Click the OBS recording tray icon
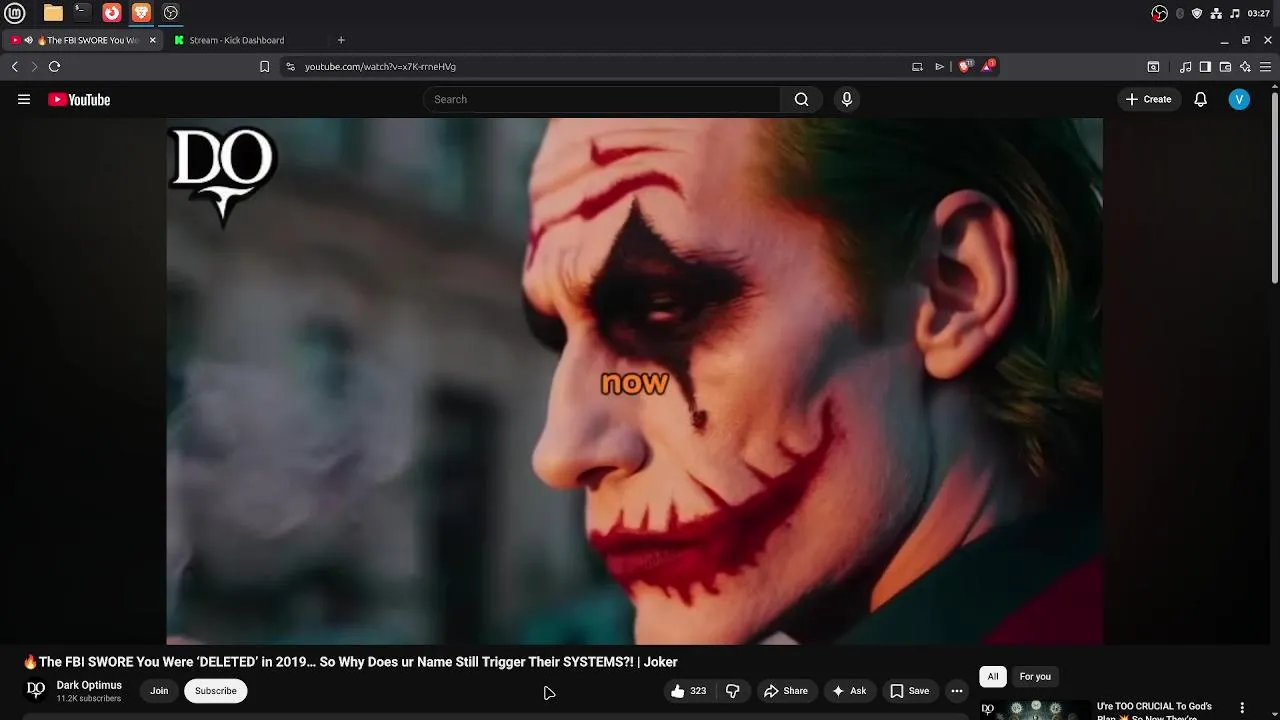1280x720 pixels. click(x=1160, y=13)
